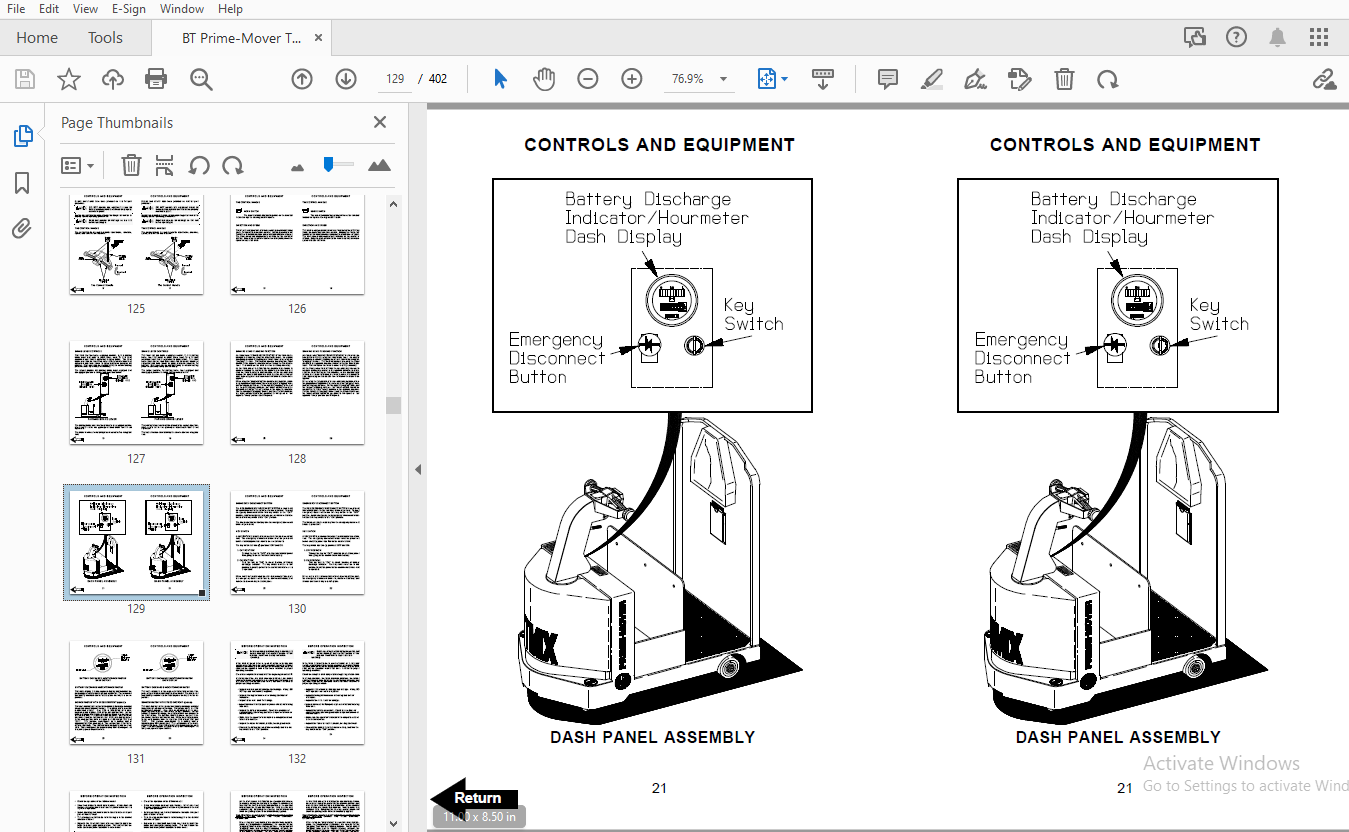The image size is (1349, 832).
Task: Bookmark this file with the star icon
Action: [x=68, y=79]
